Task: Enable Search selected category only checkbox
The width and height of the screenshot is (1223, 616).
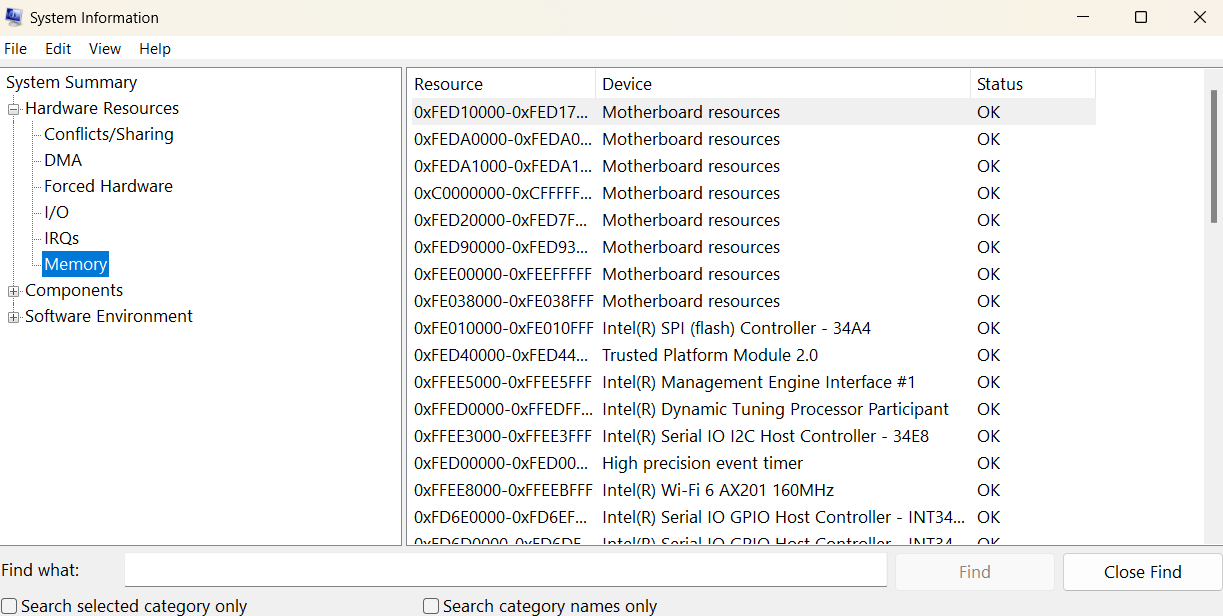Action: click(x=9, y=606)
